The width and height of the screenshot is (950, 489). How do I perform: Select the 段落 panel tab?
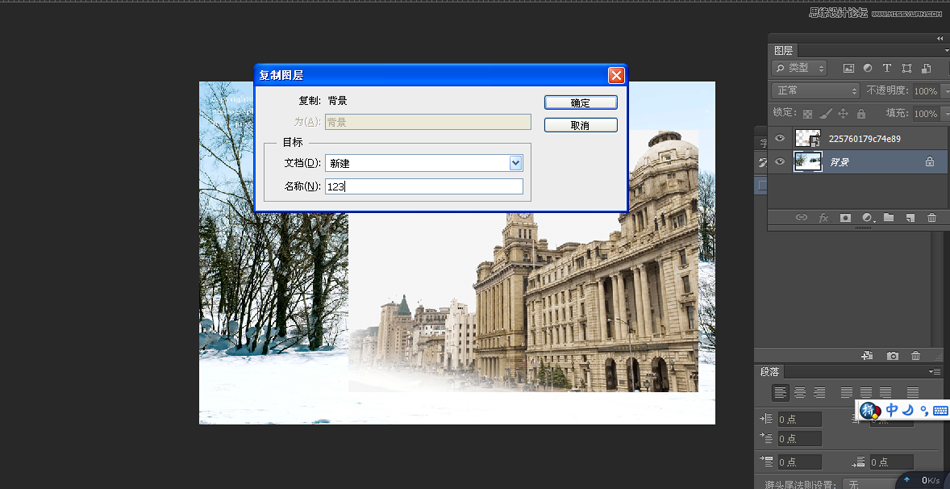771,371
